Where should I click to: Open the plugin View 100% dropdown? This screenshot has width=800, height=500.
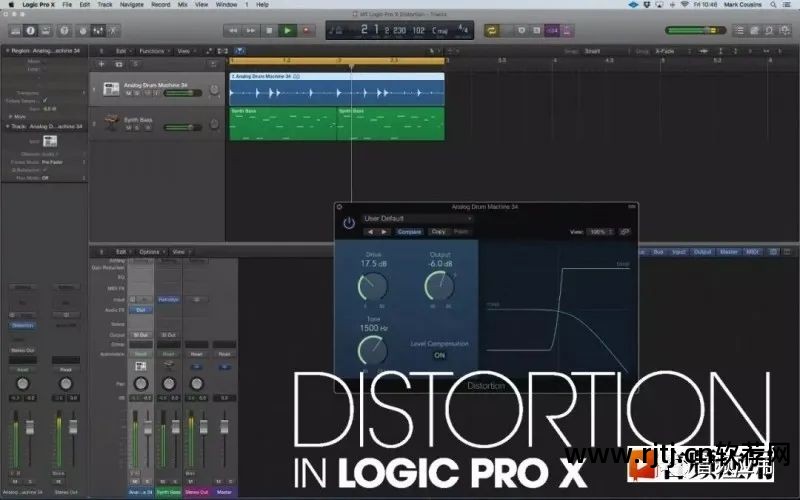[x=600, y=232]
